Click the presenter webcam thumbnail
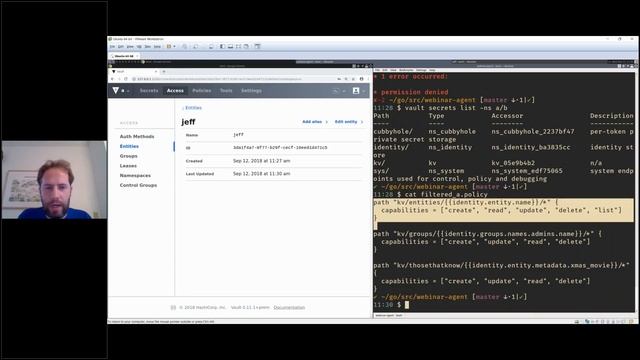 pos(54,180)
